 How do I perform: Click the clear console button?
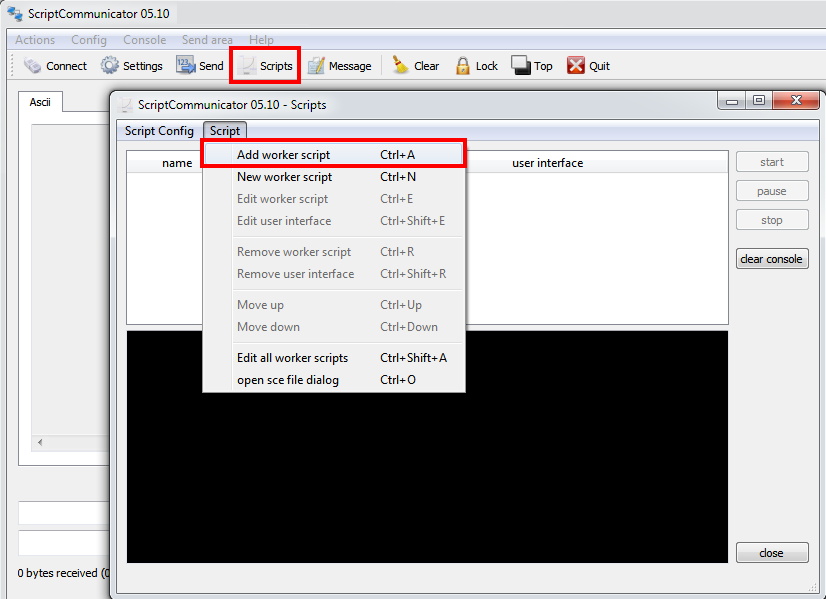click(772, 259)
